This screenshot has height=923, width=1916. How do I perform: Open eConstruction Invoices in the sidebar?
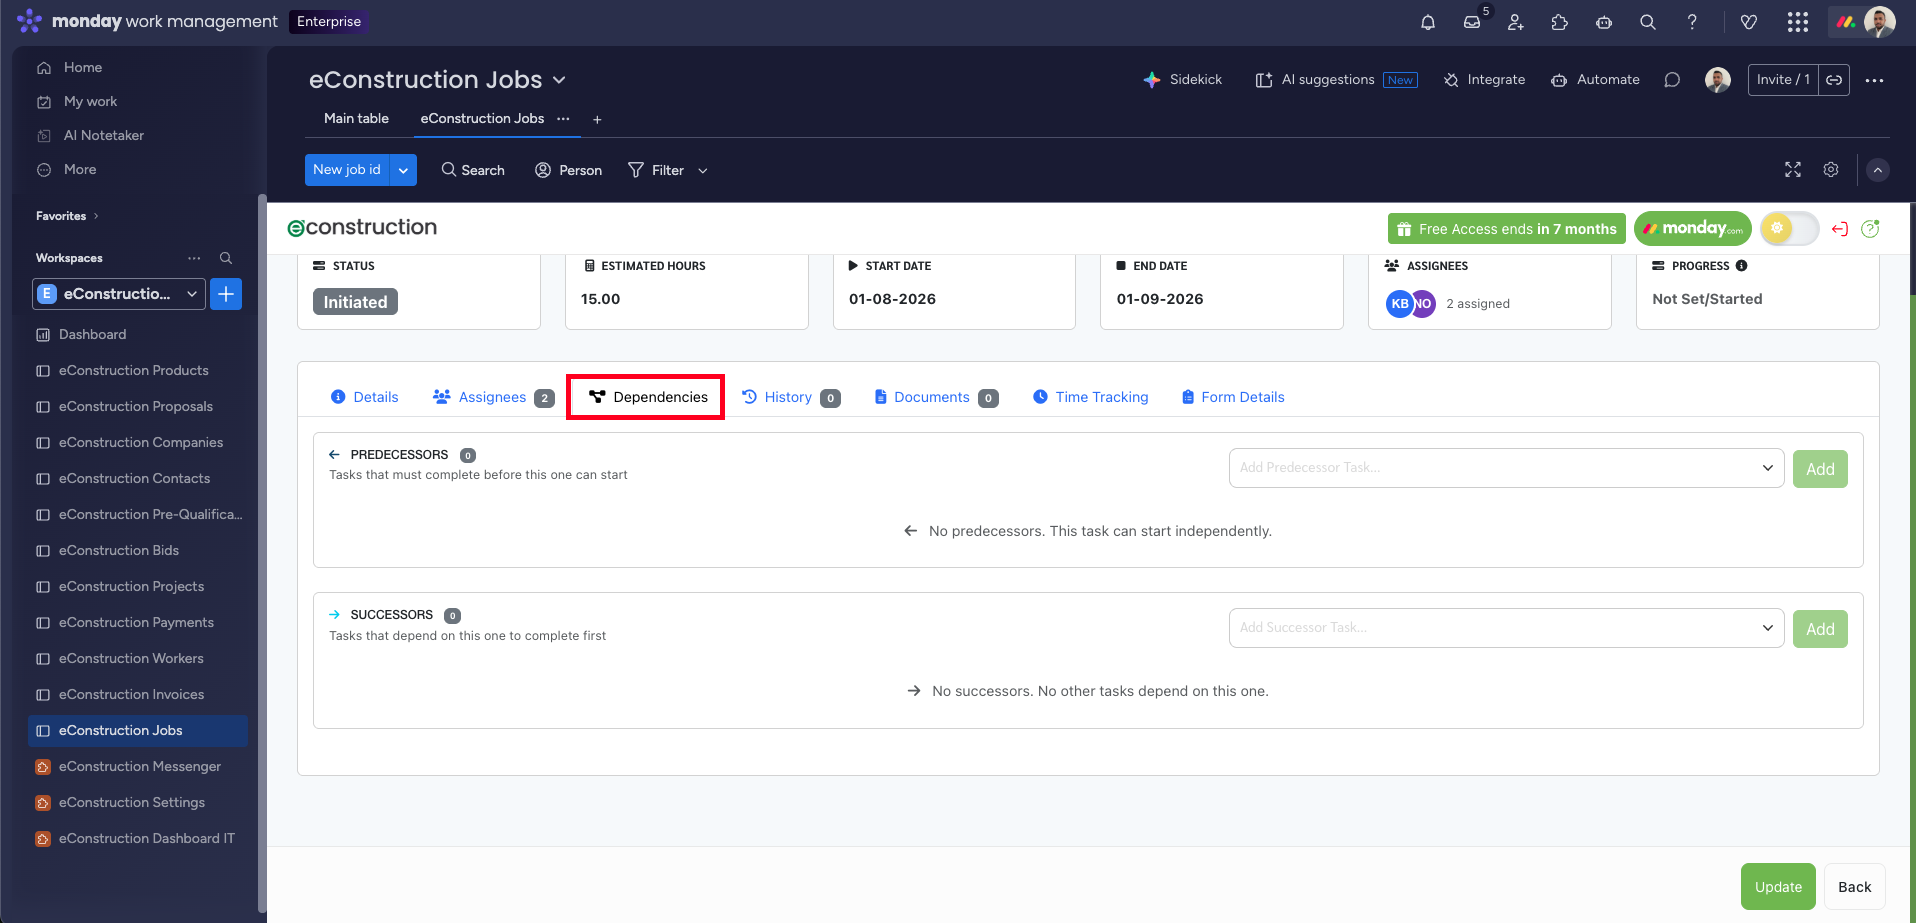[x=131, y=694]
